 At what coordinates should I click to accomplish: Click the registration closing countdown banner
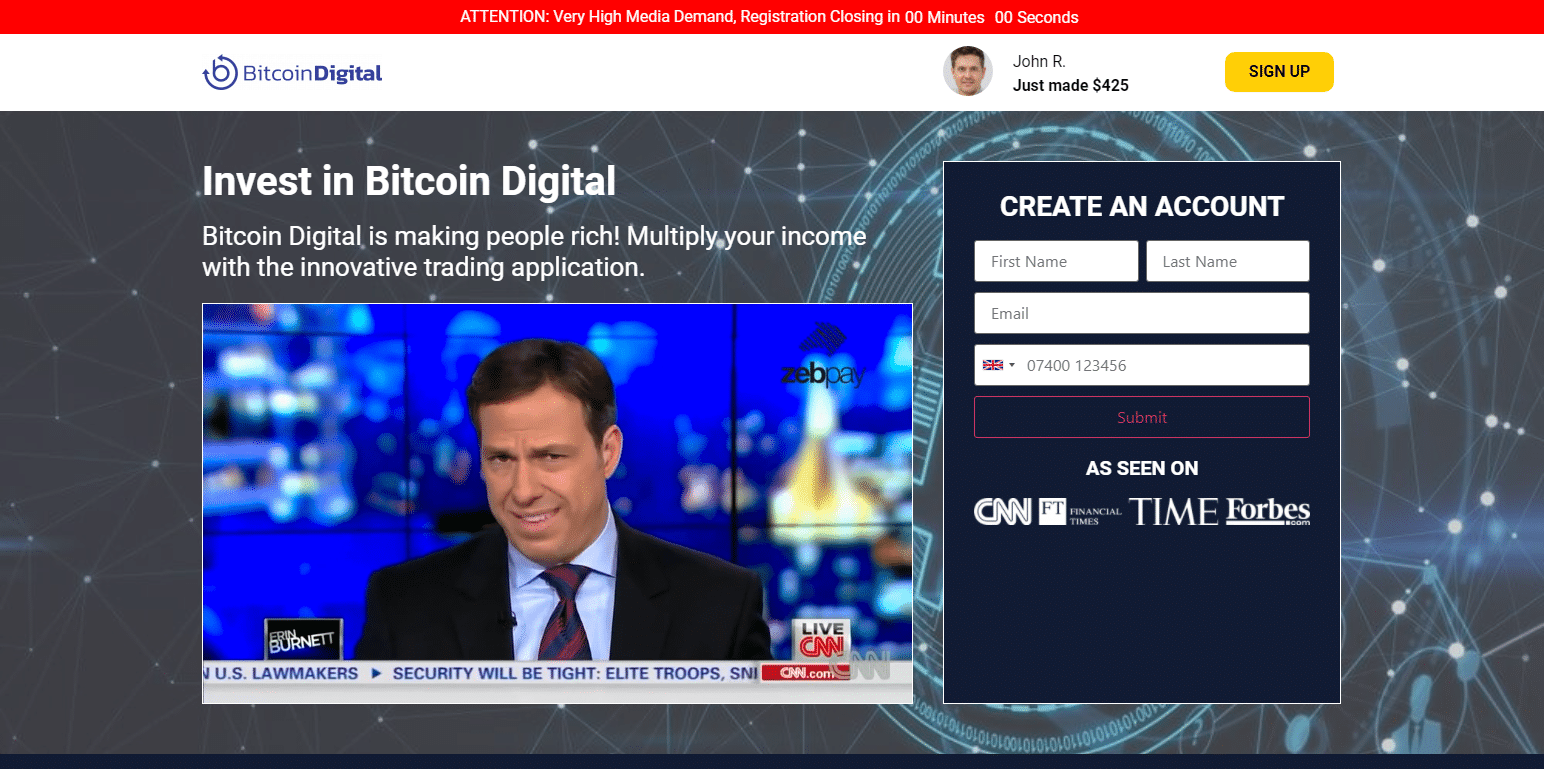point(770,17)
